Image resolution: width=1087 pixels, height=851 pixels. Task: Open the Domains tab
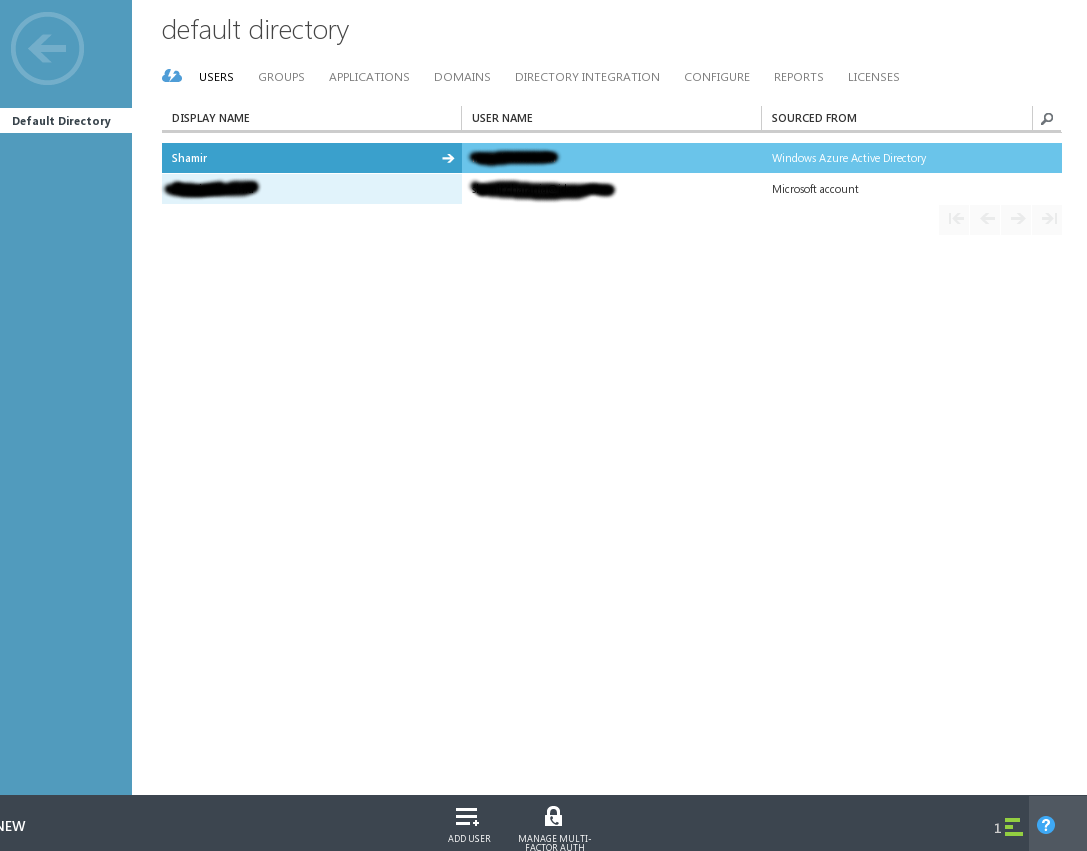(x=462, y=77)
